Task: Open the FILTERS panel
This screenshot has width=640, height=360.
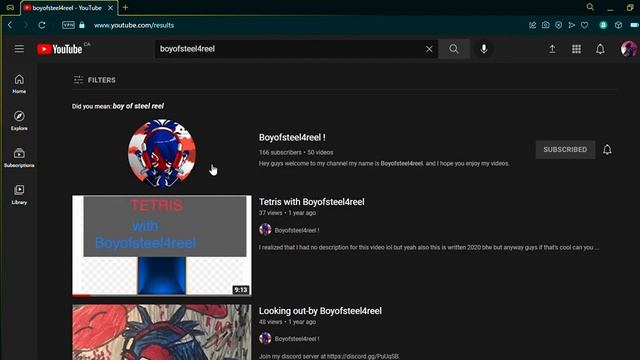Action: point(95,80)
